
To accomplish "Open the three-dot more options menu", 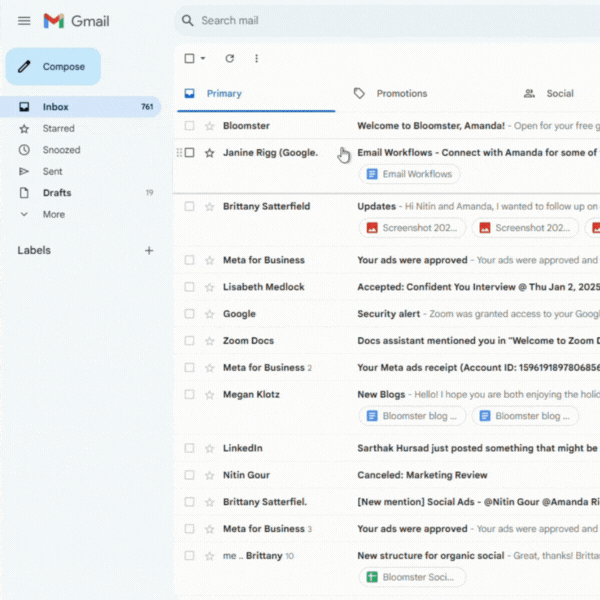I will pyautogui.click(x=256, y=59).
